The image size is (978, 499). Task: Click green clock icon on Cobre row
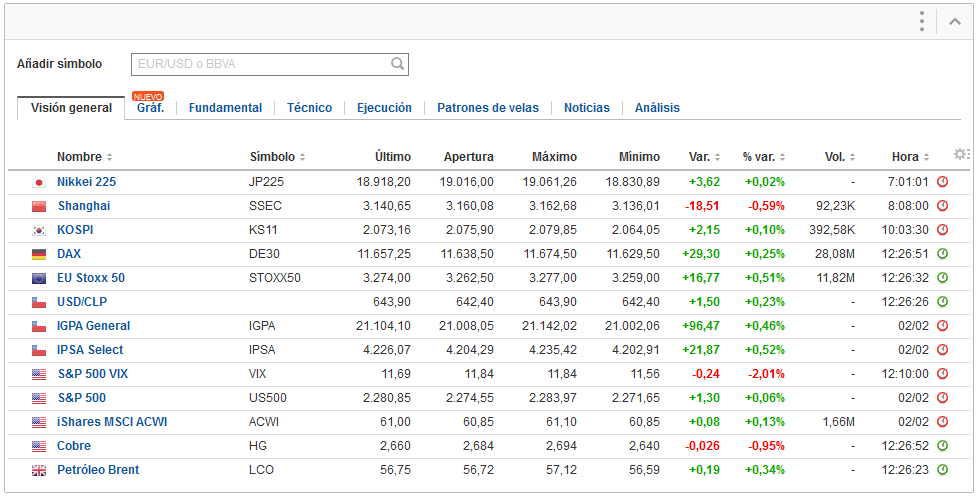(x=942, y=446)
